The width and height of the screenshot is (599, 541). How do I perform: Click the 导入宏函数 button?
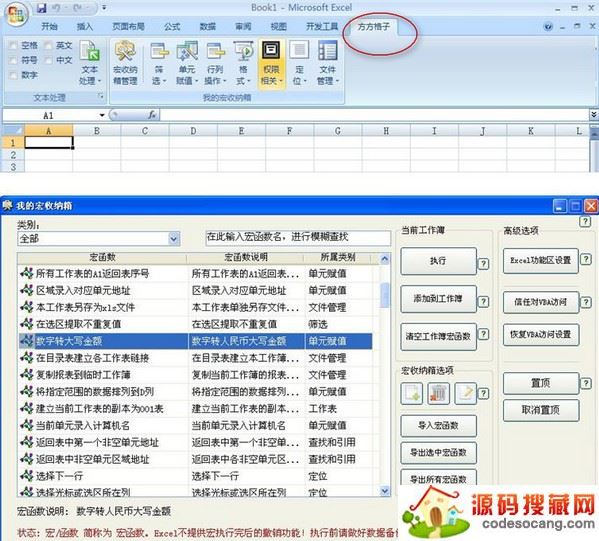point(438,426)
